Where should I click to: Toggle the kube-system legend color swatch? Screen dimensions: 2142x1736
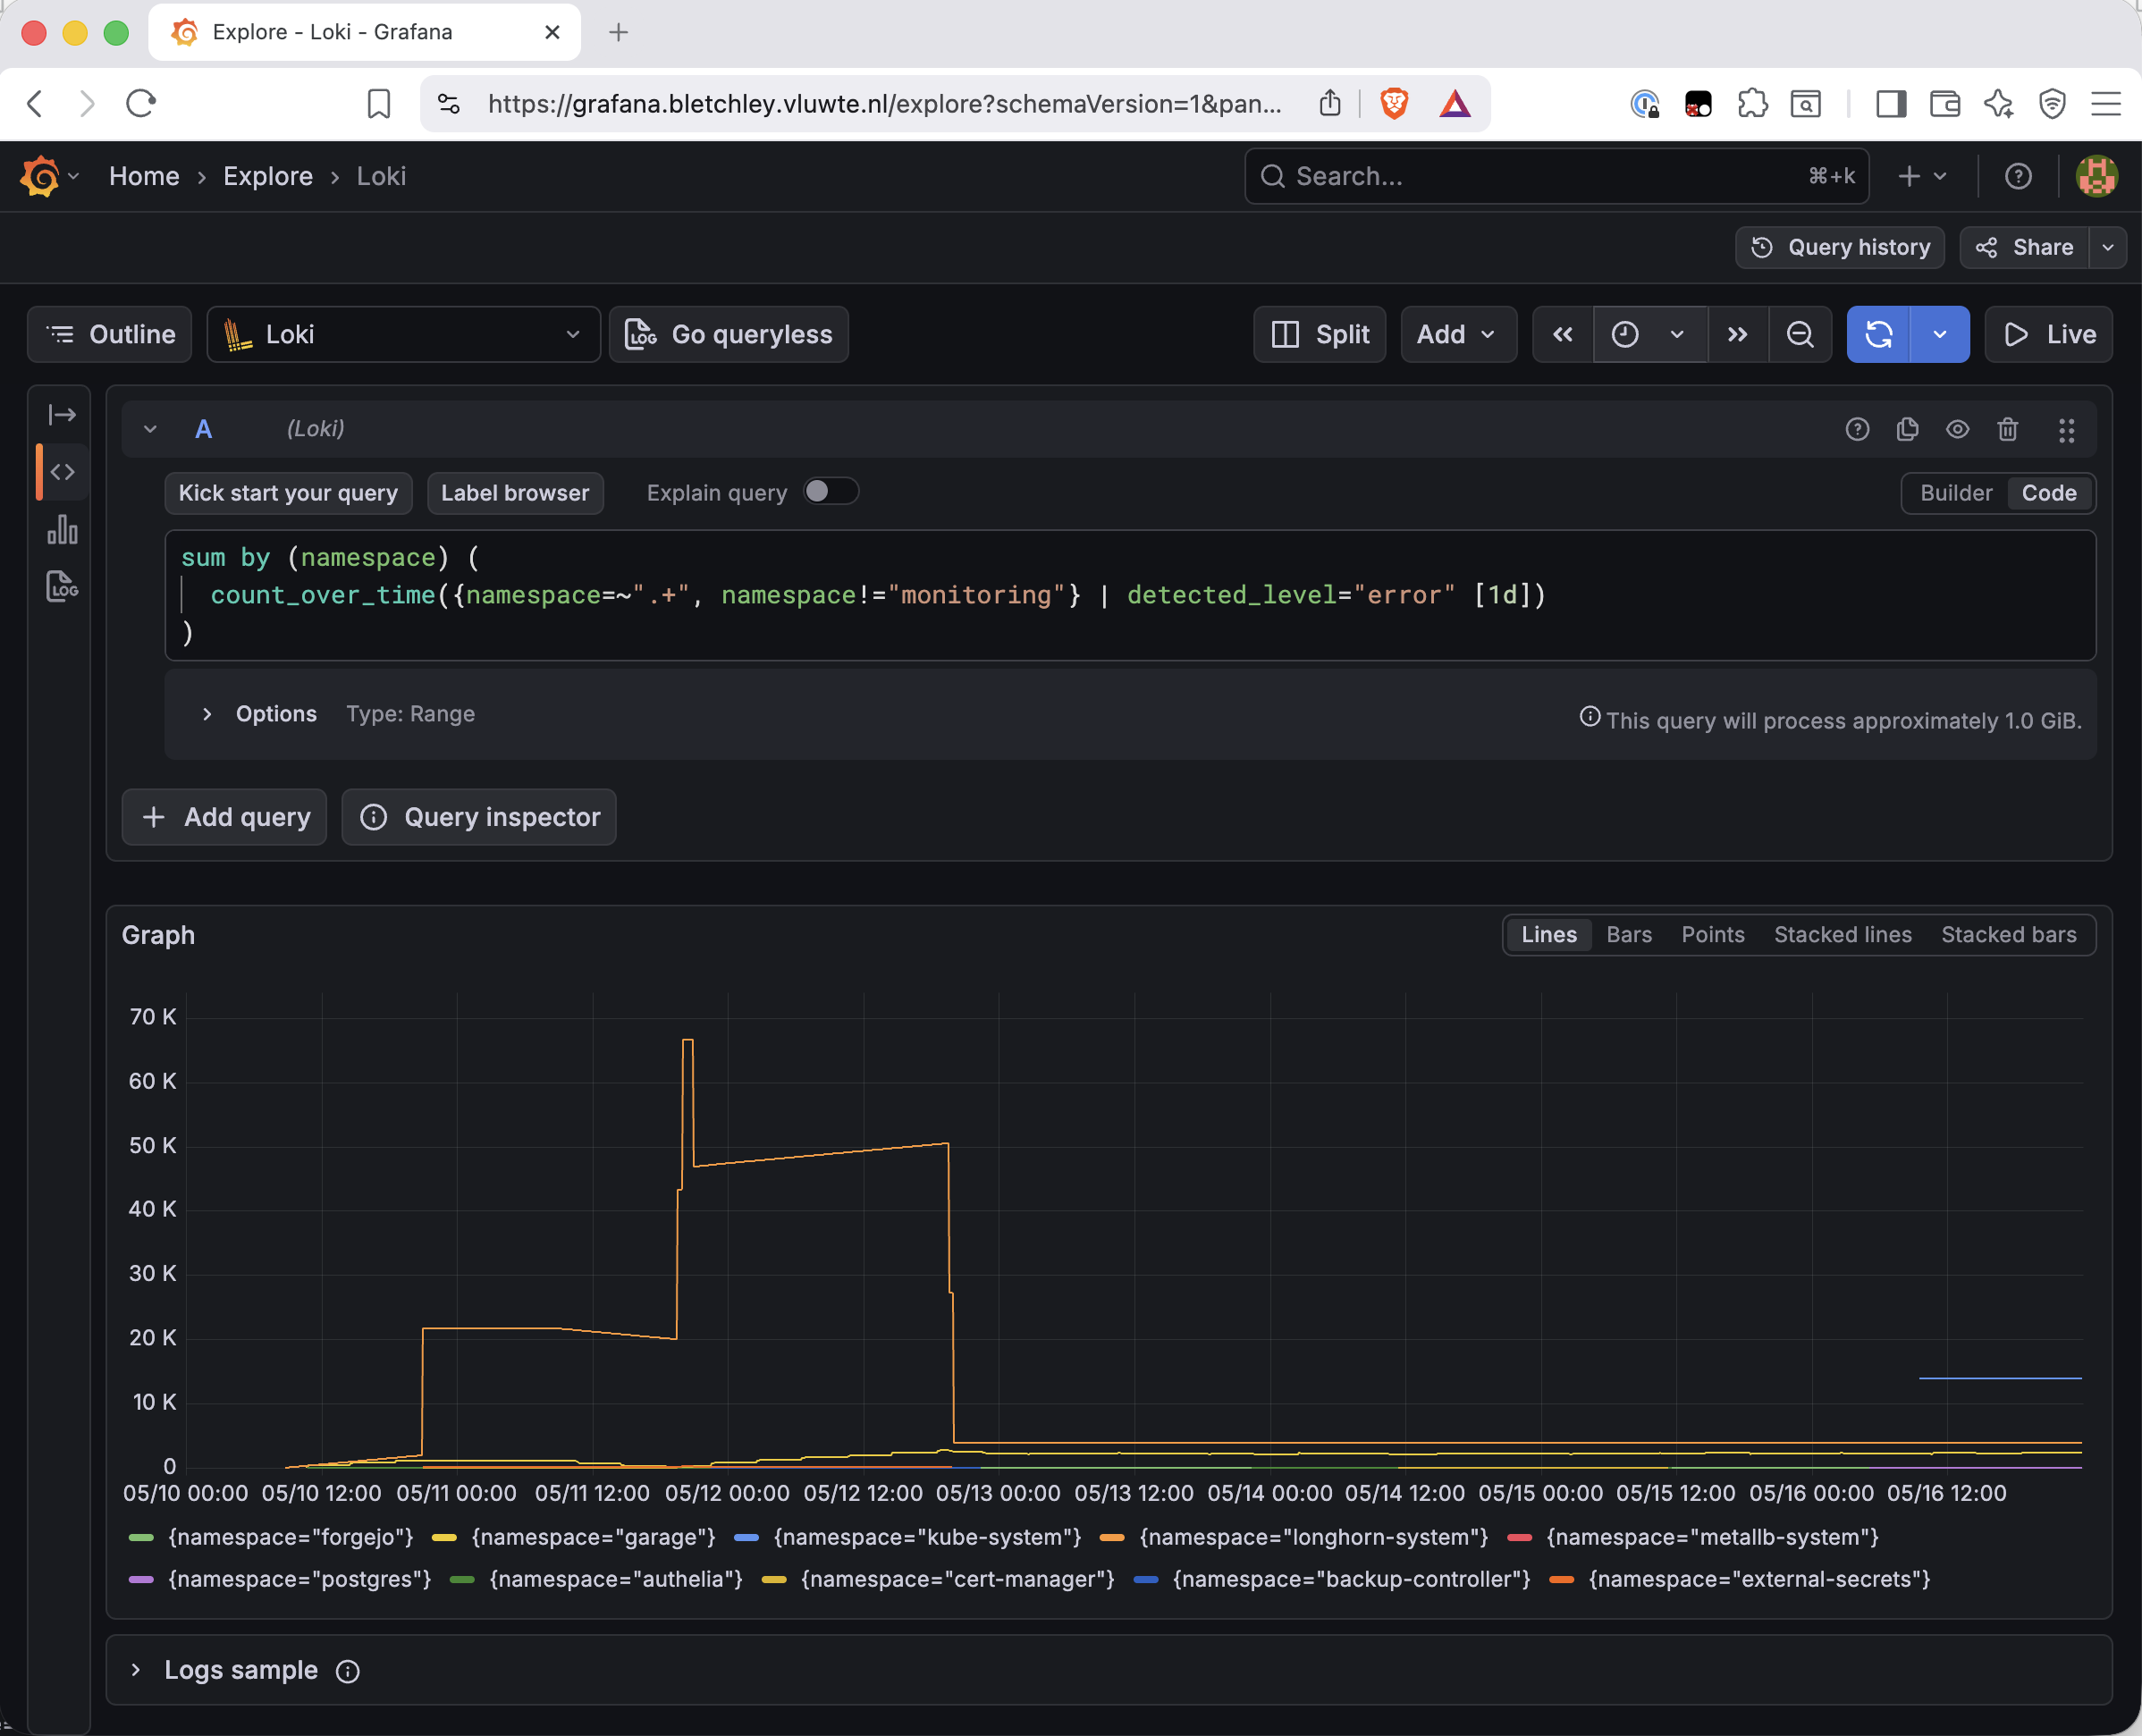point(746,1537)
